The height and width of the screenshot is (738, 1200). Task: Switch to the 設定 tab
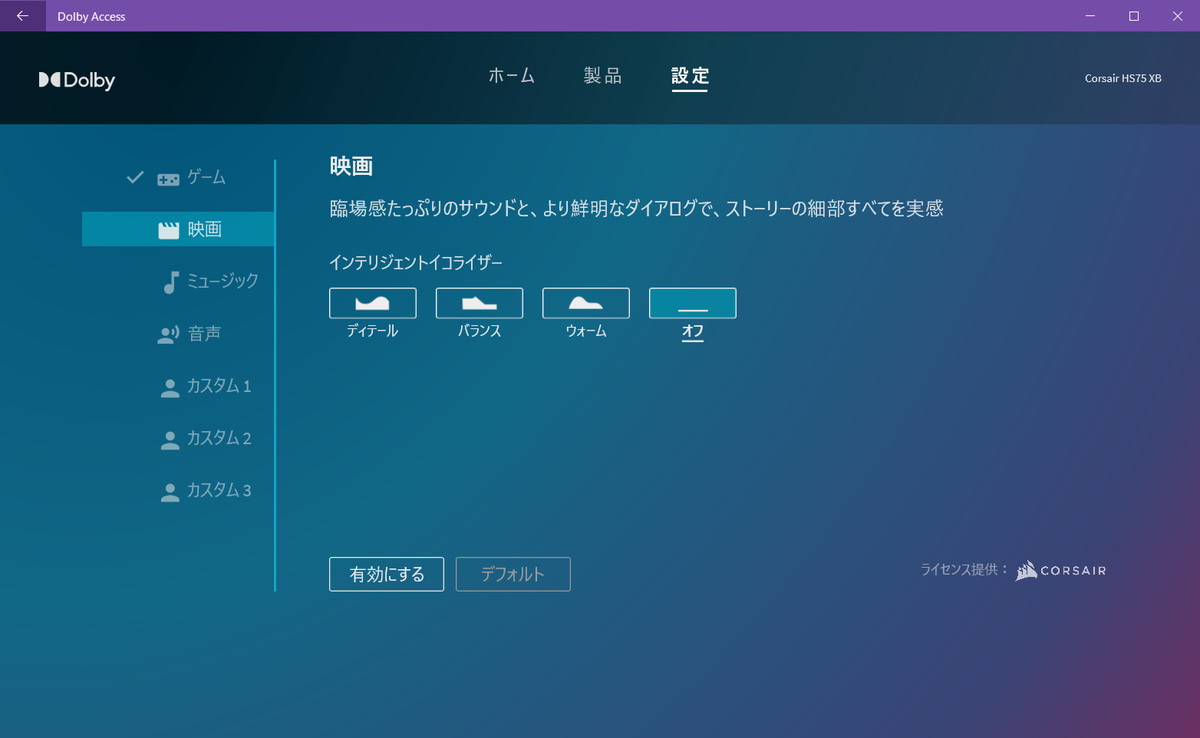coord(690,76)
